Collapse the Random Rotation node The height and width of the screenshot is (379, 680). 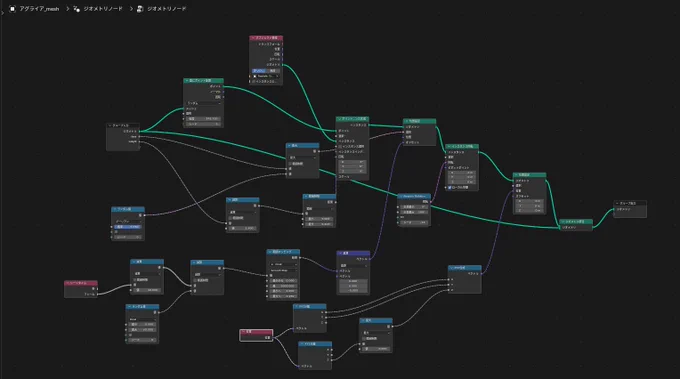point(401,196)
